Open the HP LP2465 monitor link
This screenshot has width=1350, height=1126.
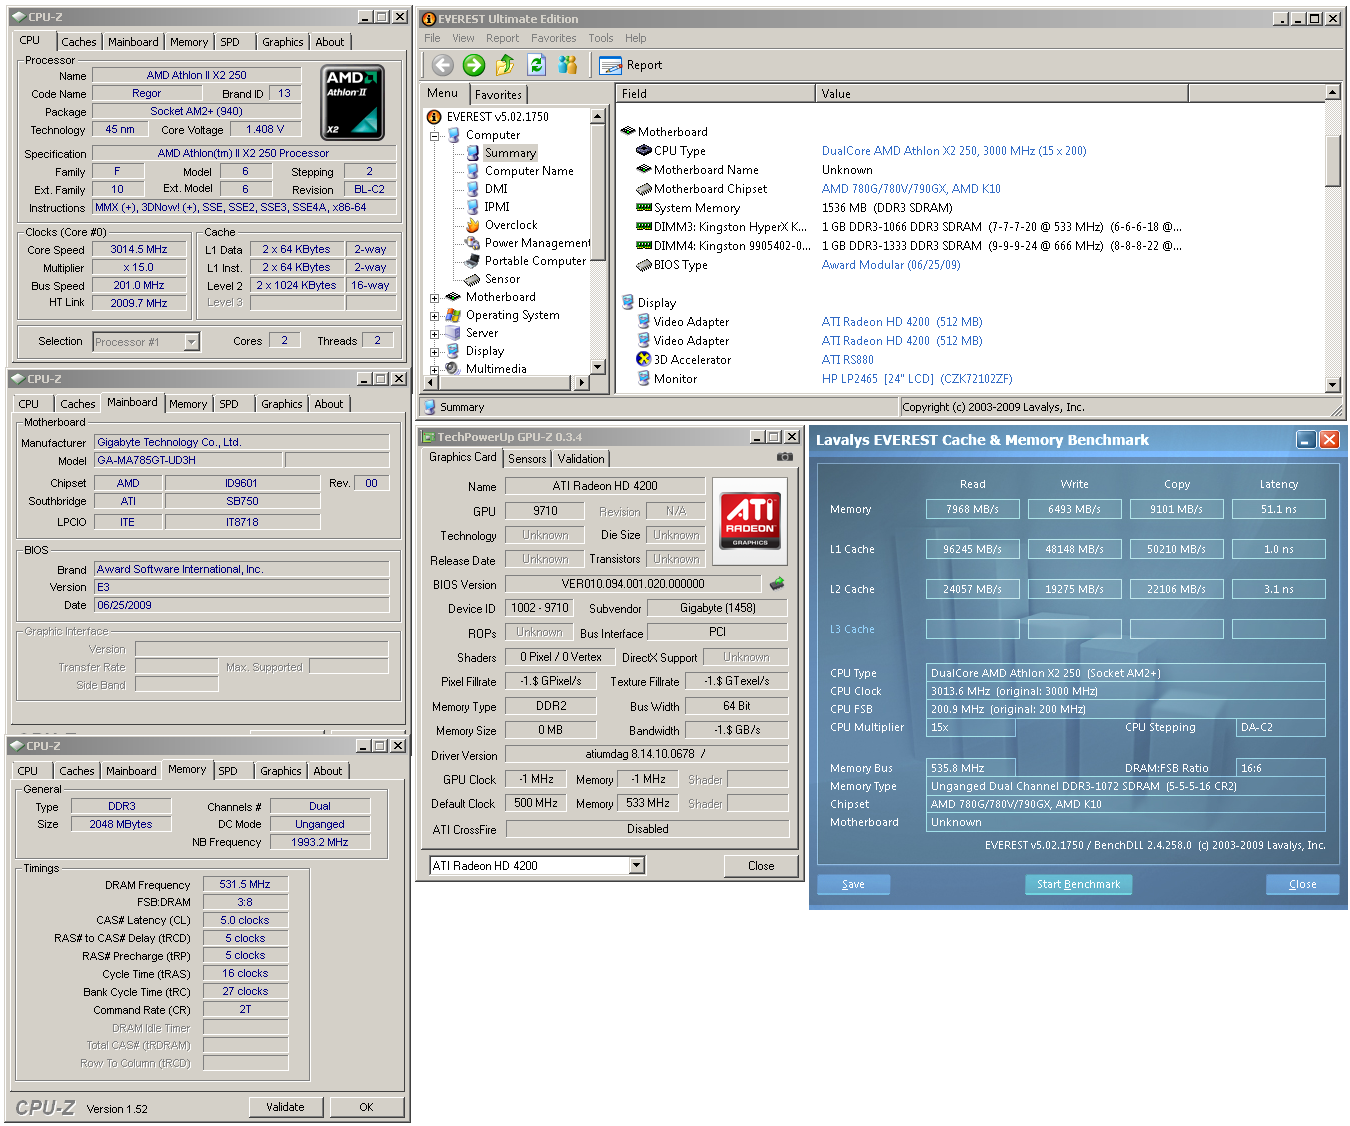[917, 379]
